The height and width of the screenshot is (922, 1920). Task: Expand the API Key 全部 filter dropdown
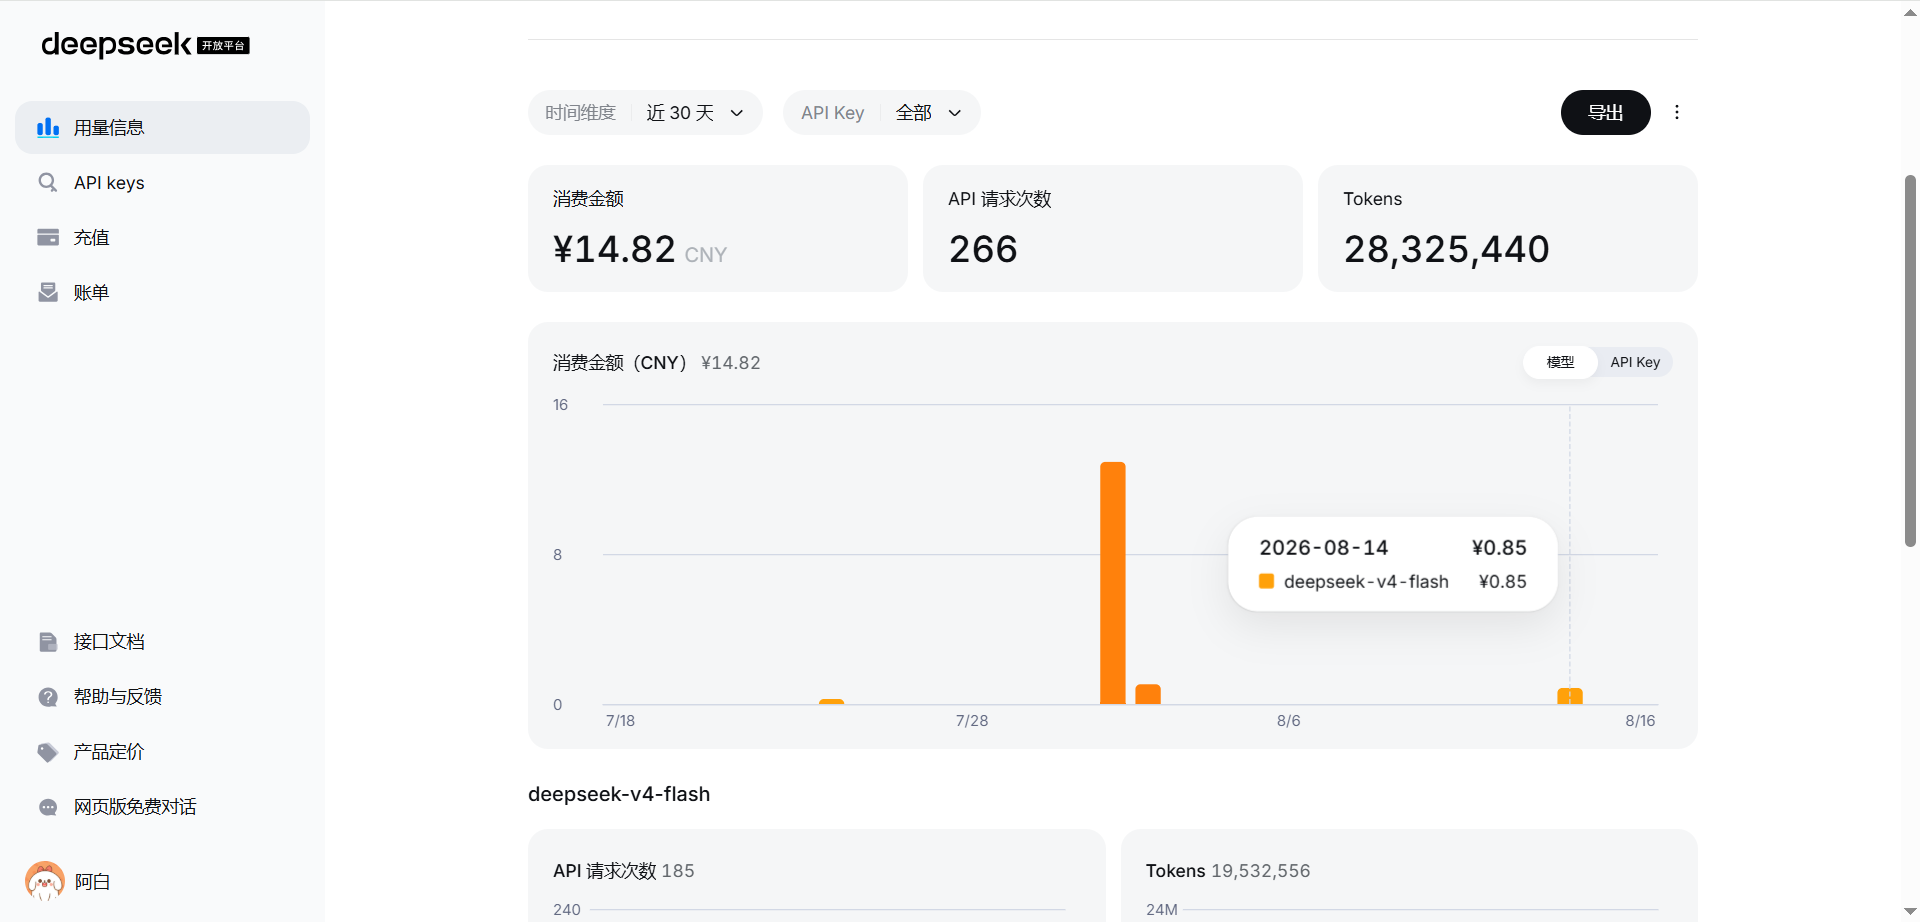coord(881,112)
